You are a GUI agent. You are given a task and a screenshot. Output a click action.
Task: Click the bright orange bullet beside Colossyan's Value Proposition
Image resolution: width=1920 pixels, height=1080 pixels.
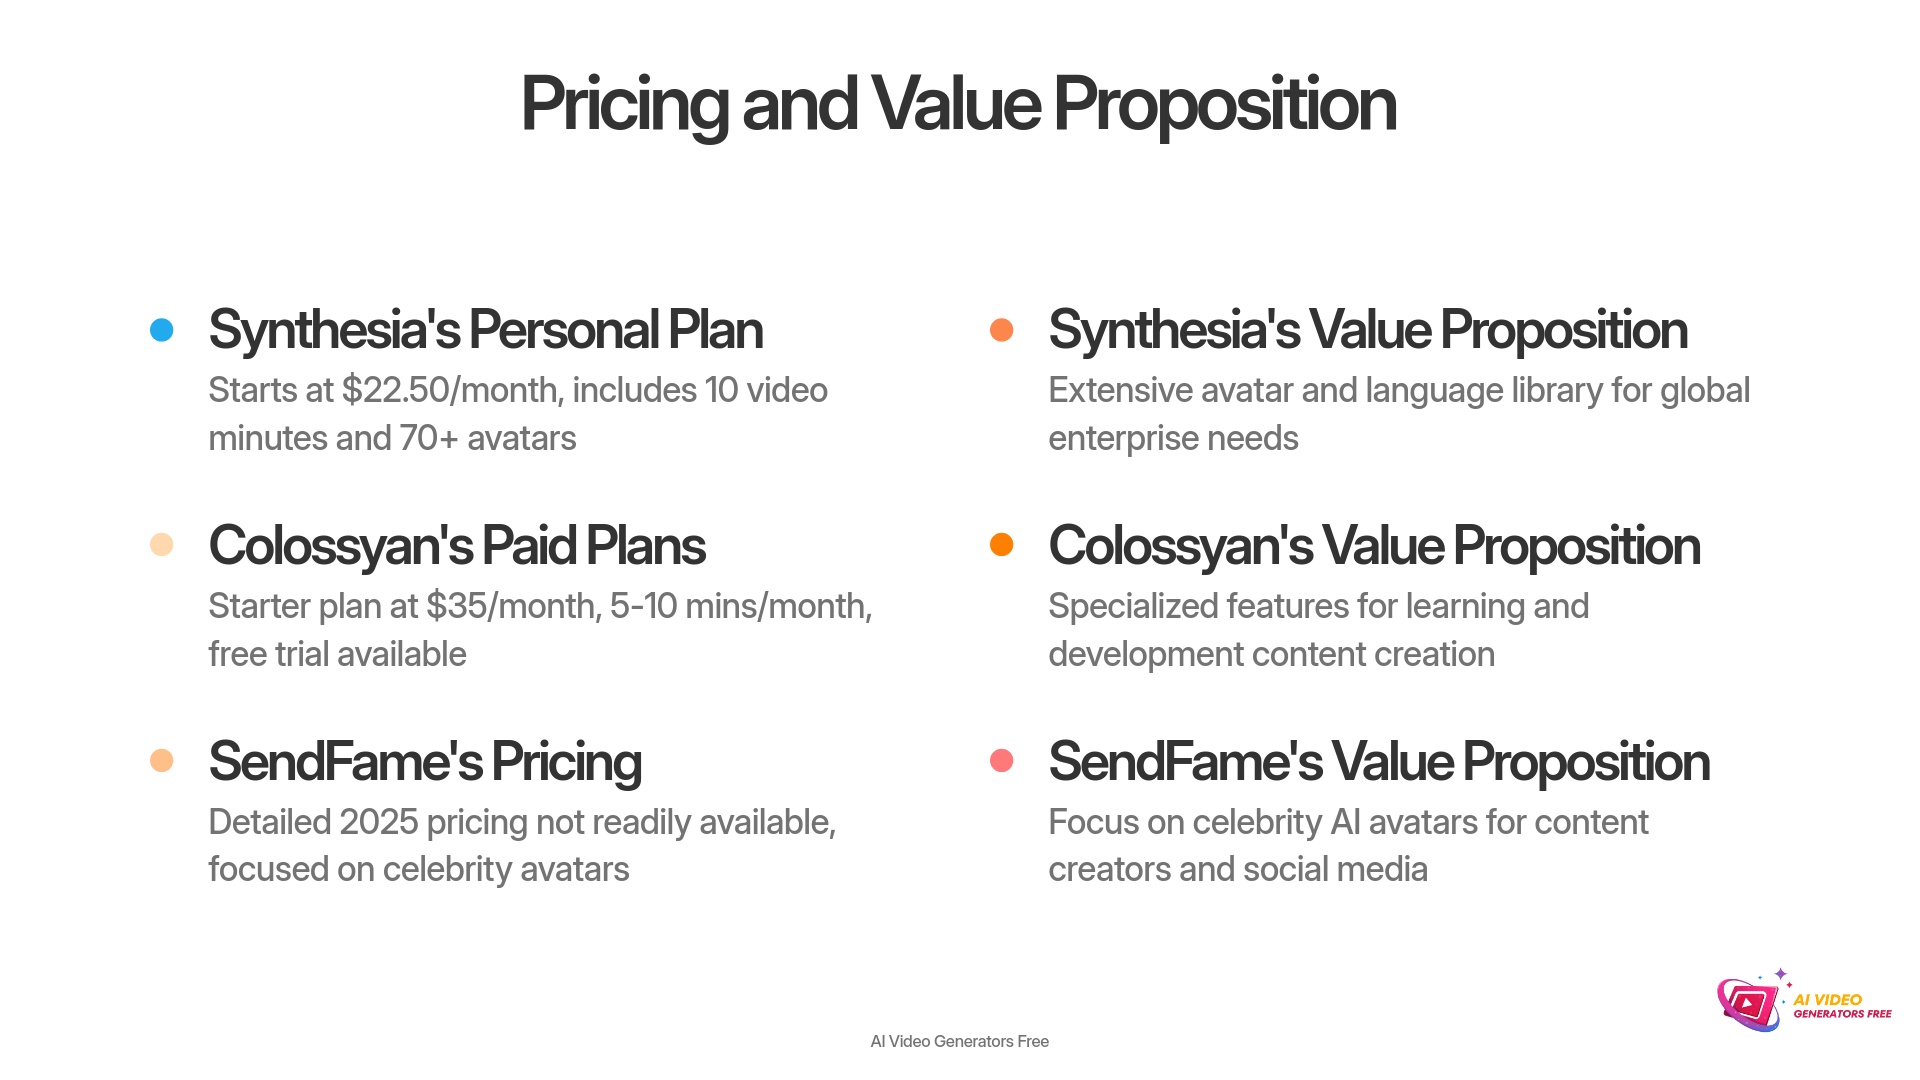(1001, 545)
